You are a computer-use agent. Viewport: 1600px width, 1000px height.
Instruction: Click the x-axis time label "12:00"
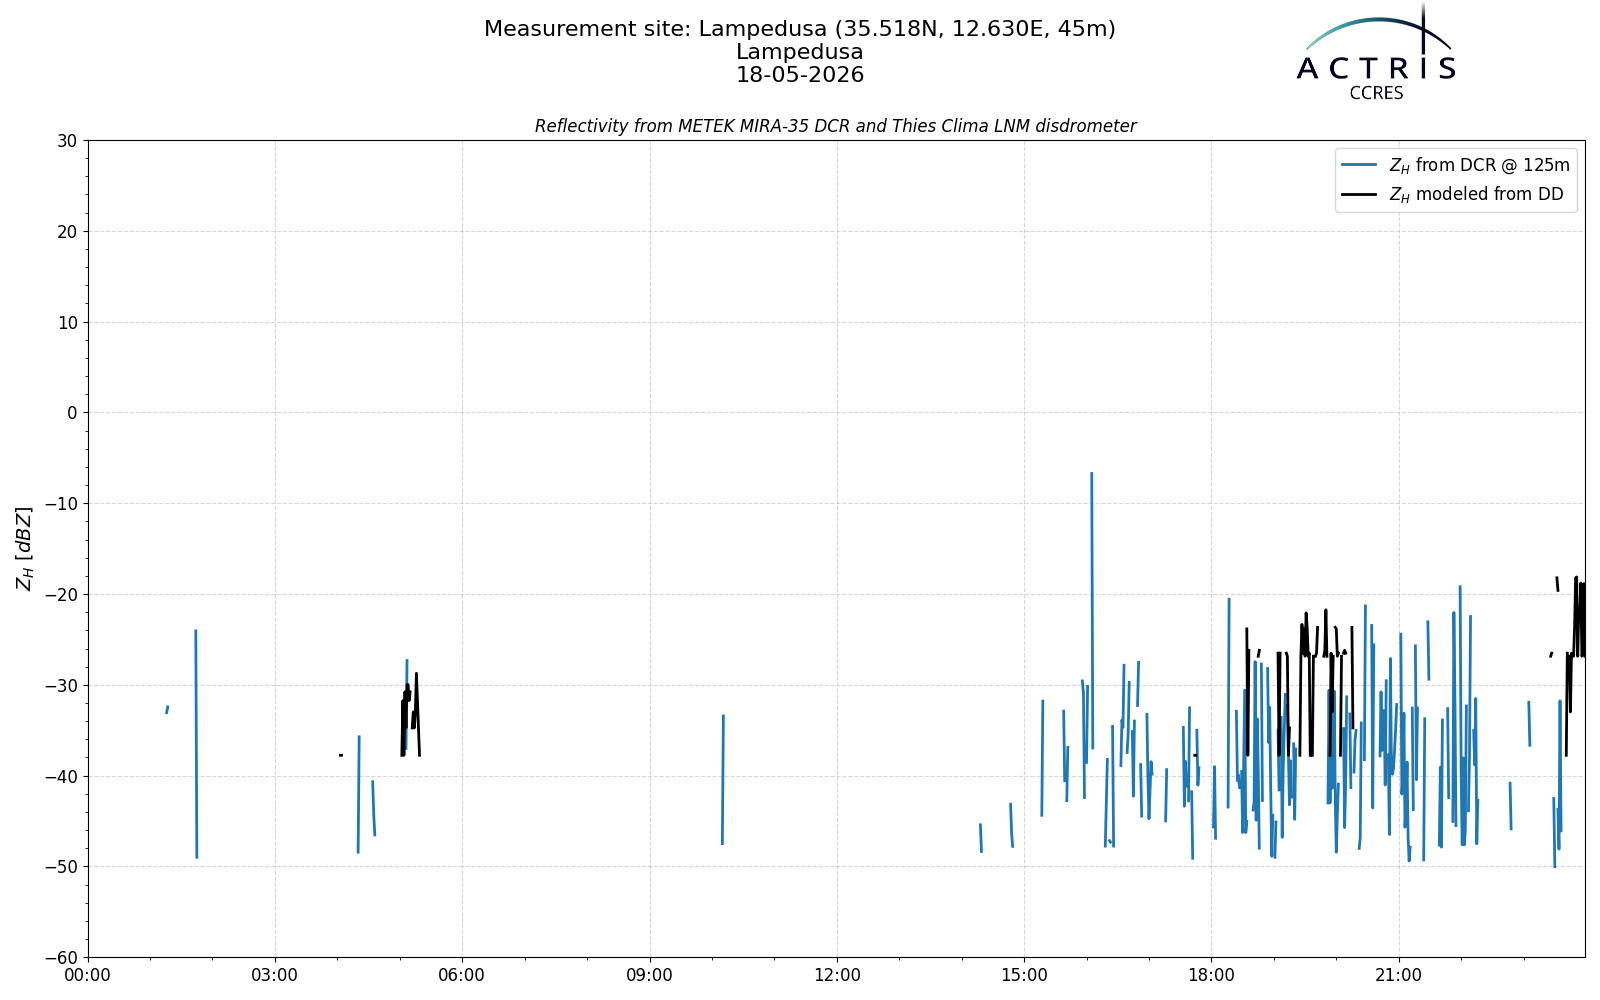click(837, 975)
